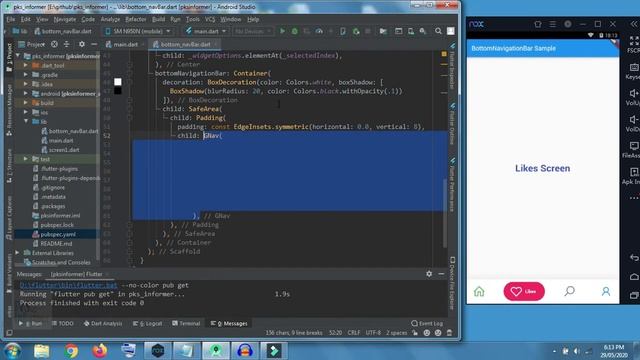Open the Refactor menu
Viewport: 640px width, 360px height.
[136, 19]
